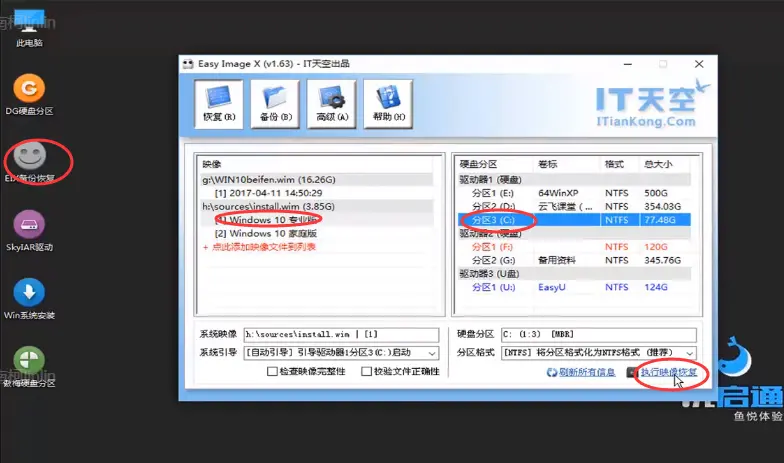Click the 硬盘分区 C: (1:3) field
This screenshot has width=784, height=463.
pos(598,334)
